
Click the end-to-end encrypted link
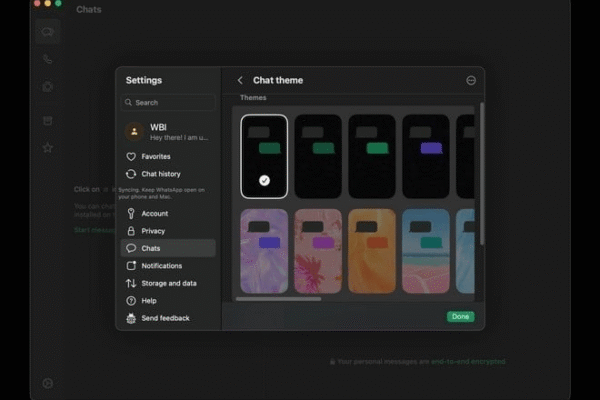[x=468, y=362]
